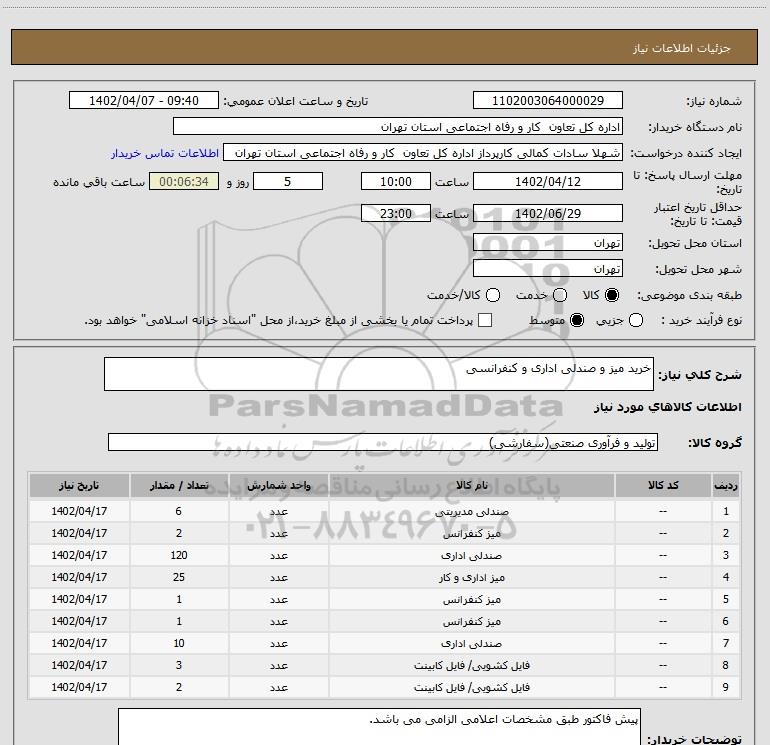Click the buyer notes text box
The height and width of the screenshot is (745, 770).
(379, 727)
